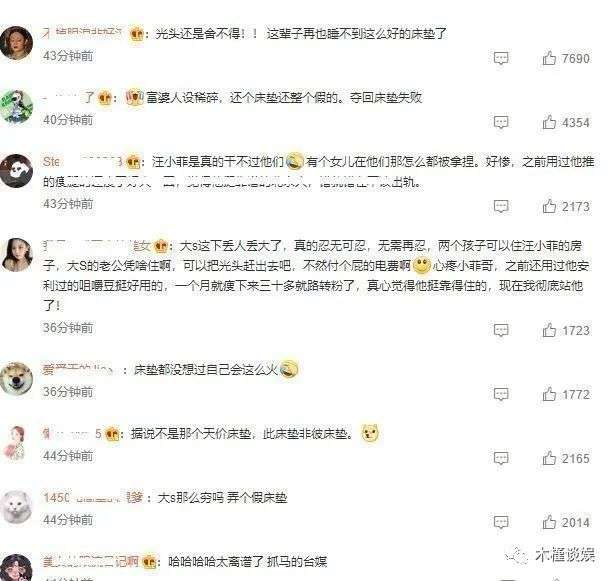Reply to the comment with 2165 likes
This screenshot has height=581, width=614.
click(501, 458)
